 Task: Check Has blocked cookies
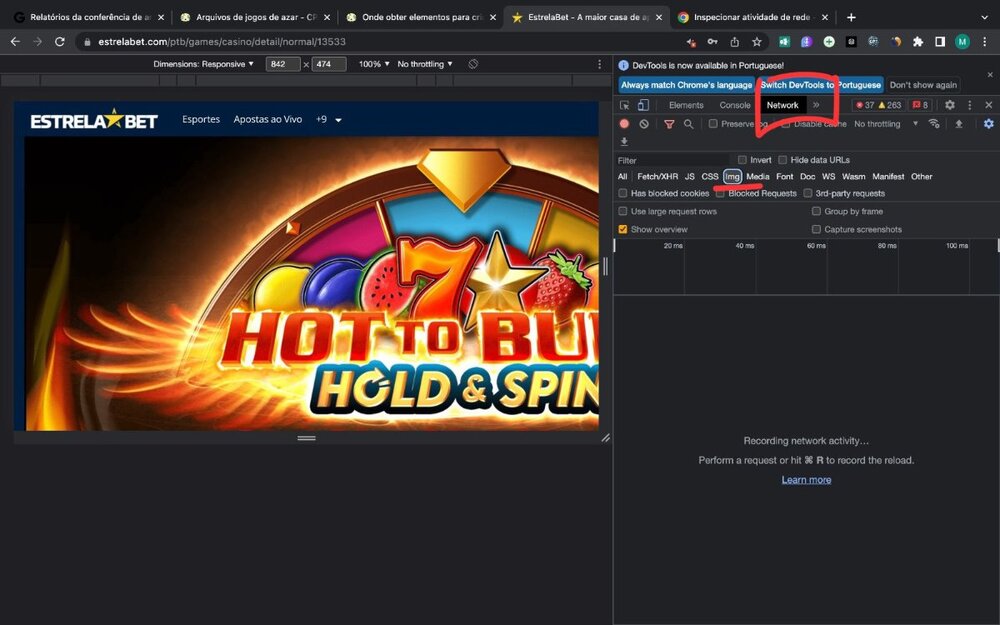(x=623, y=193)
